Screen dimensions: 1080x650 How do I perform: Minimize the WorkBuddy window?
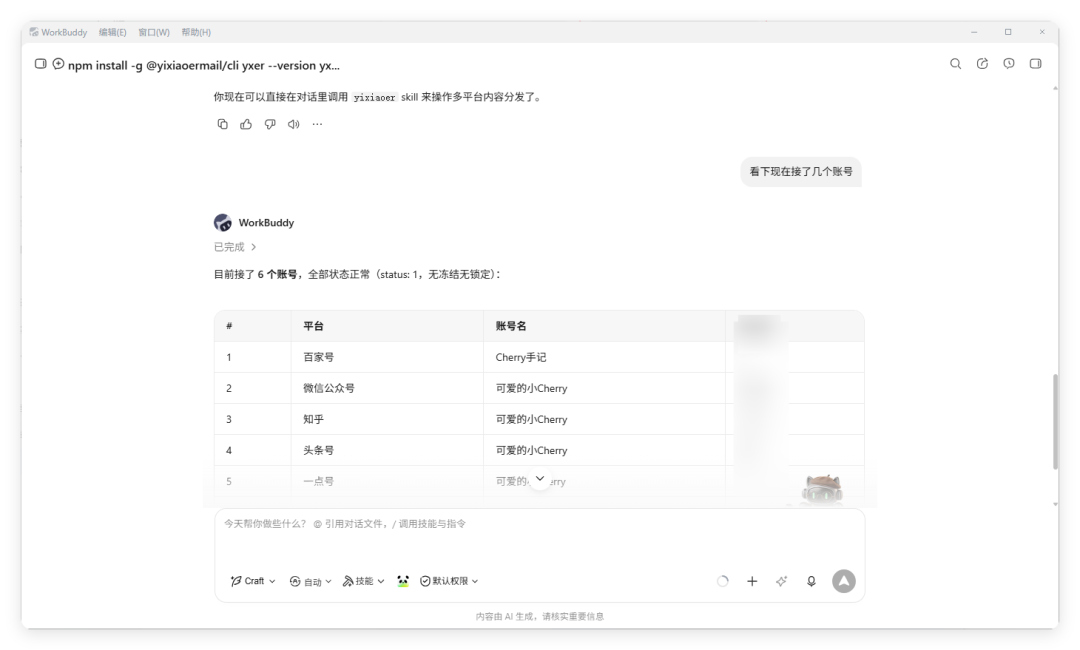pyautogui.click(x=974, y=32)
